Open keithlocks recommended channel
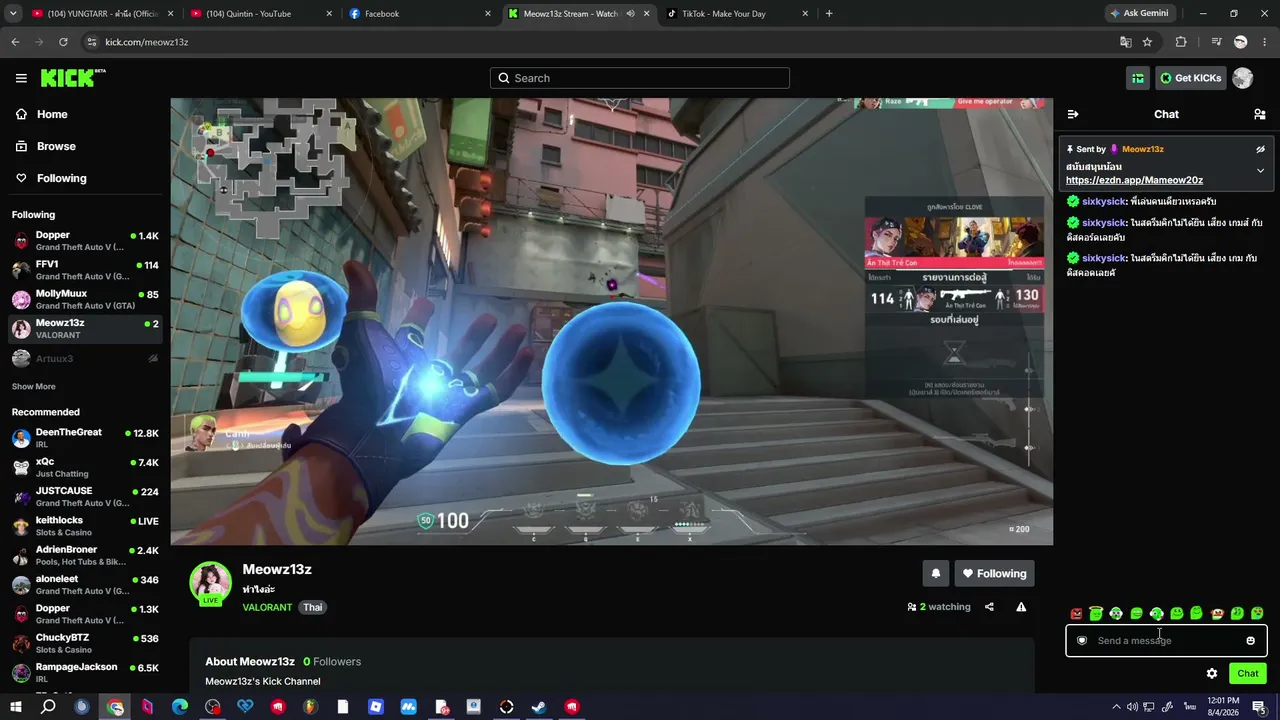 click(x=85, y=526)
